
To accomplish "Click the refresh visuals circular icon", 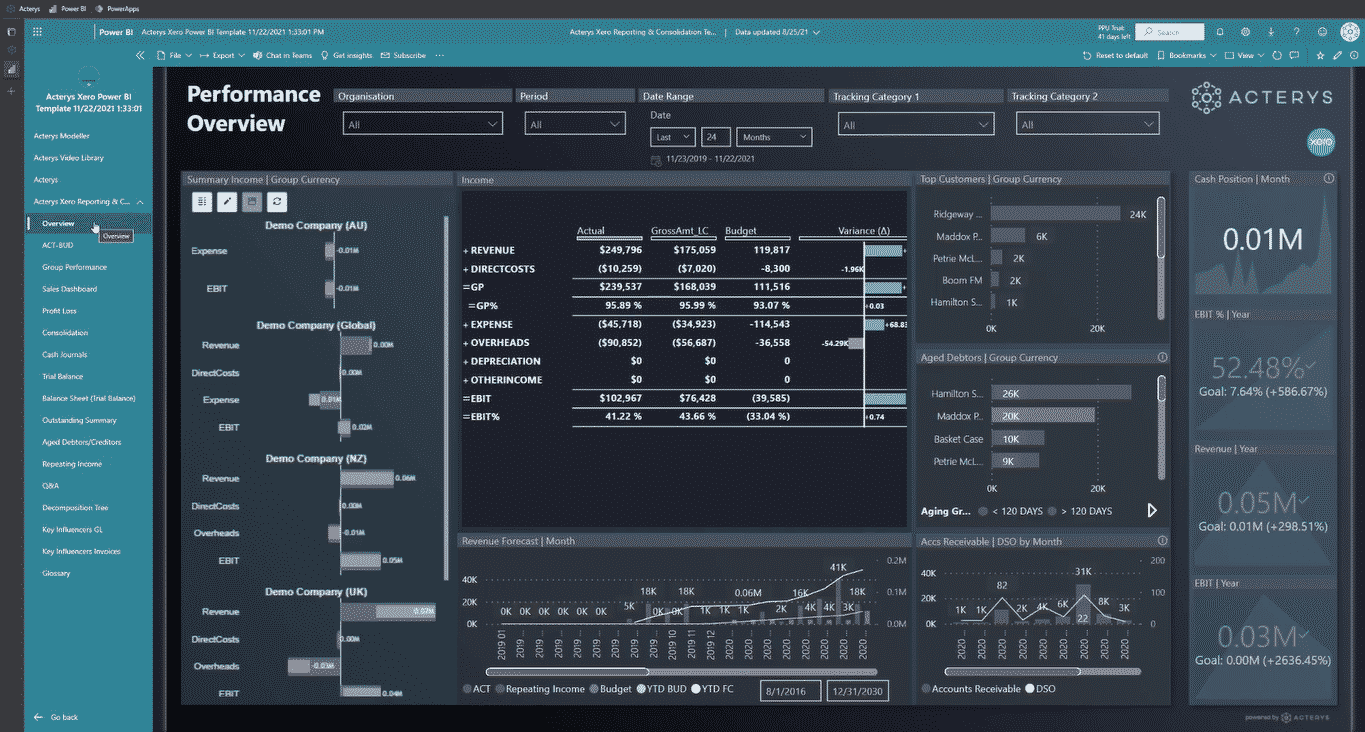I will click(x=1278, y=56).
